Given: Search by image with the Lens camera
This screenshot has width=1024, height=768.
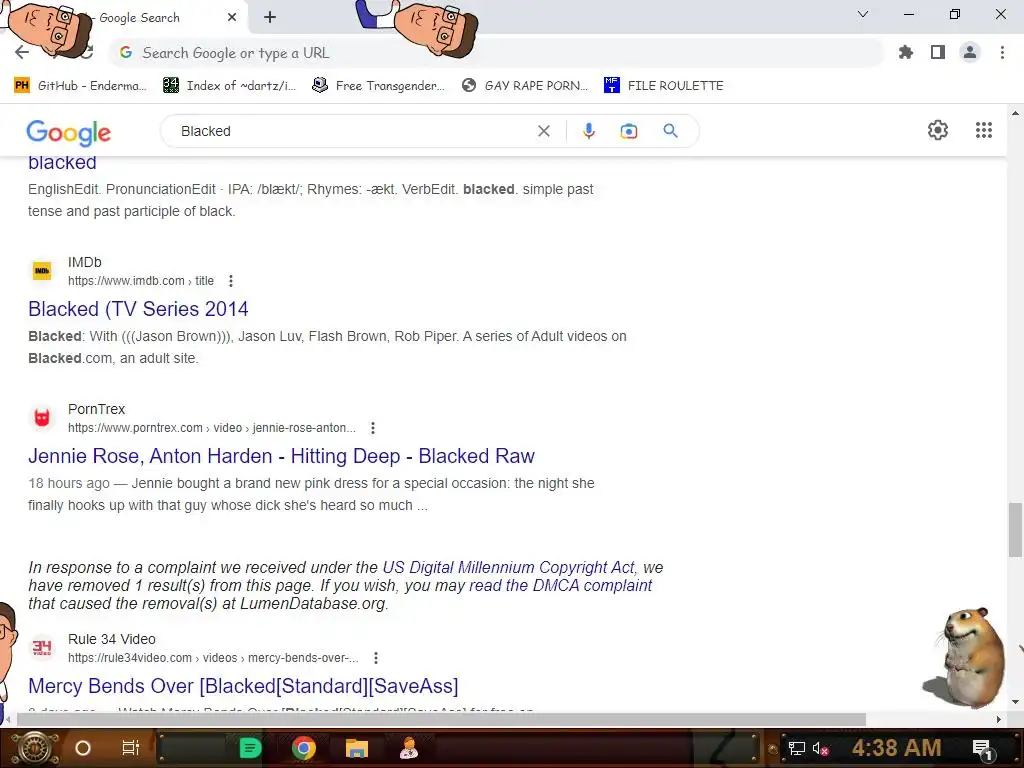Looking at the screenshot, I should (x=629, y=131).
